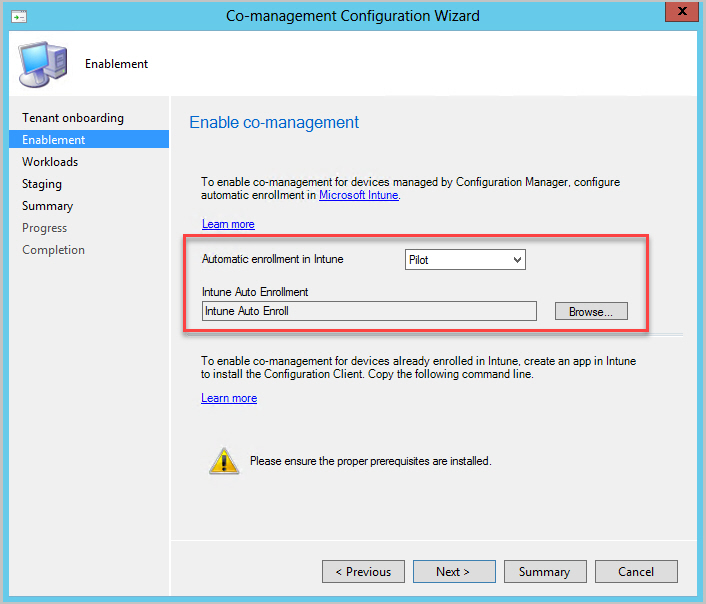Click the yellow warning triangle icon

click(x=224, y=461)
